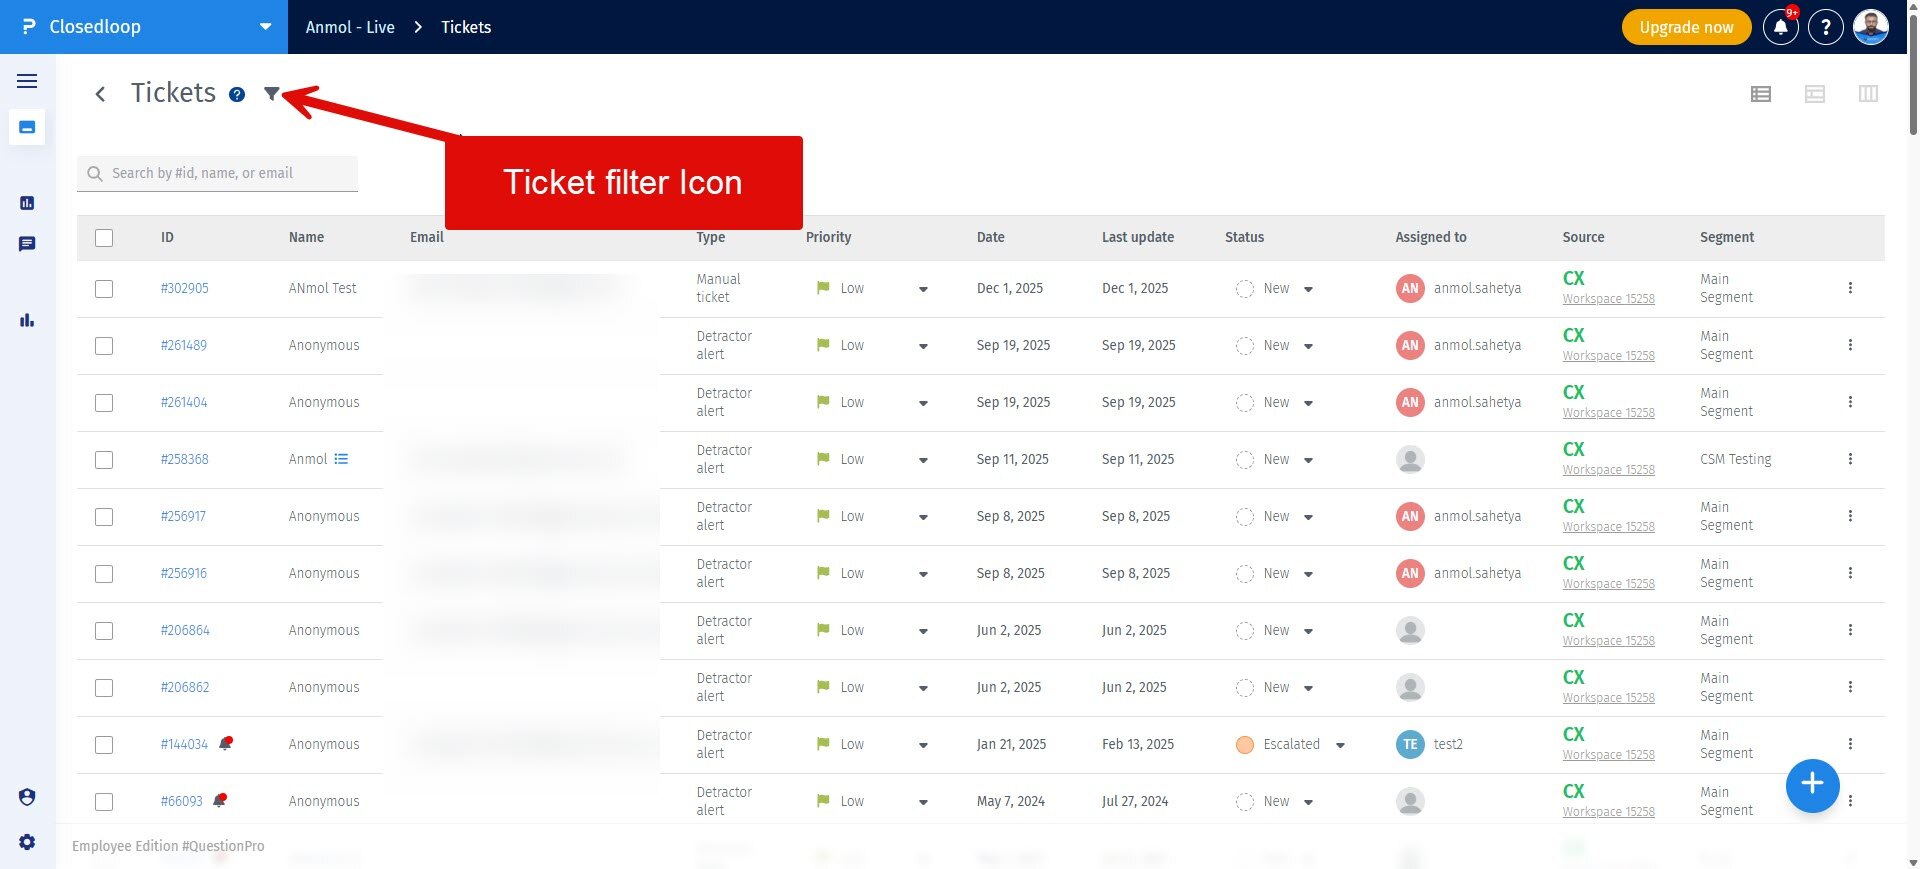Click the TE avatar for test2 assignee

pos(1410,744)
